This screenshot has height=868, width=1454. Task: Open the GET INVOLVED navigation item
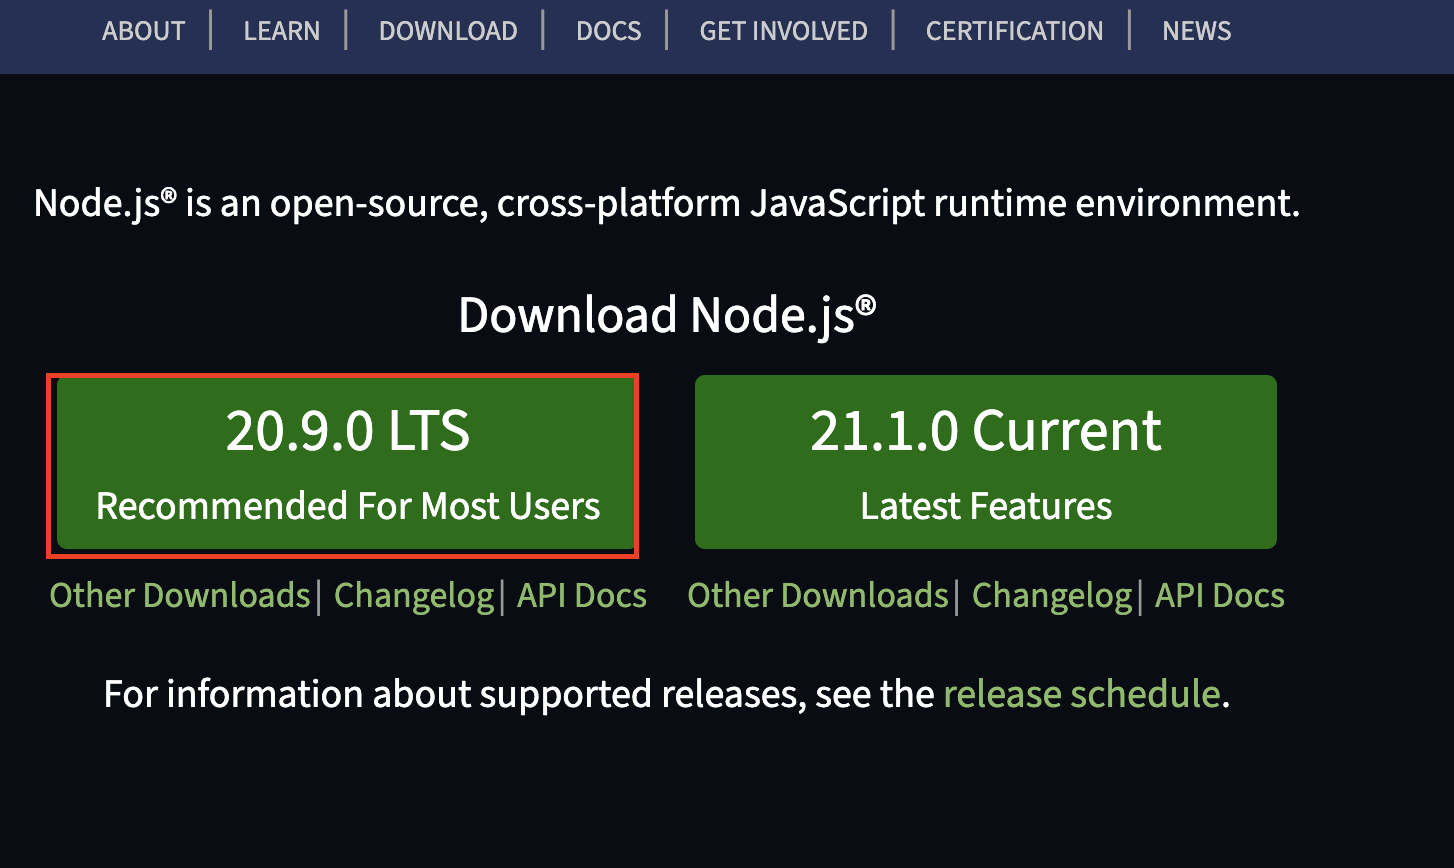pyautogui.click(x=783, y=31)
